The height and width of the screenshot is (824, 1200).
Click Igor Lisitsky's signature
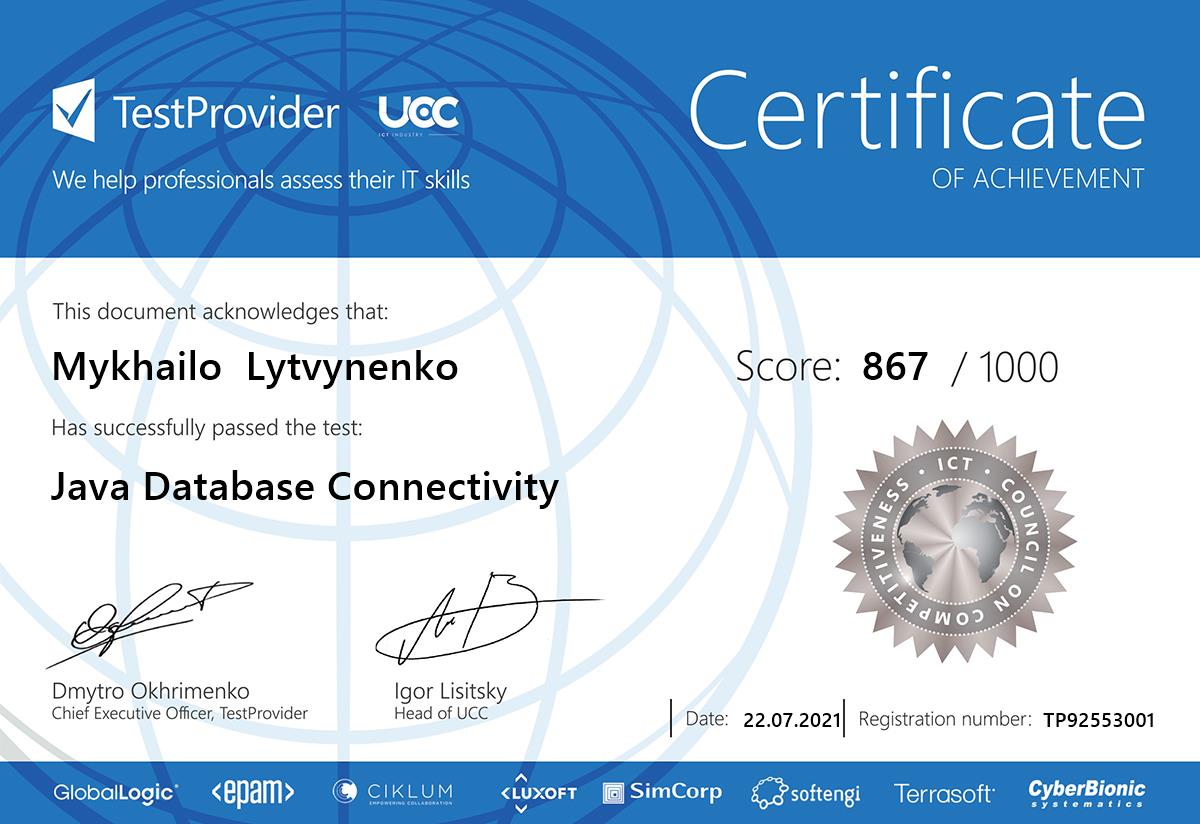(470, 618)
